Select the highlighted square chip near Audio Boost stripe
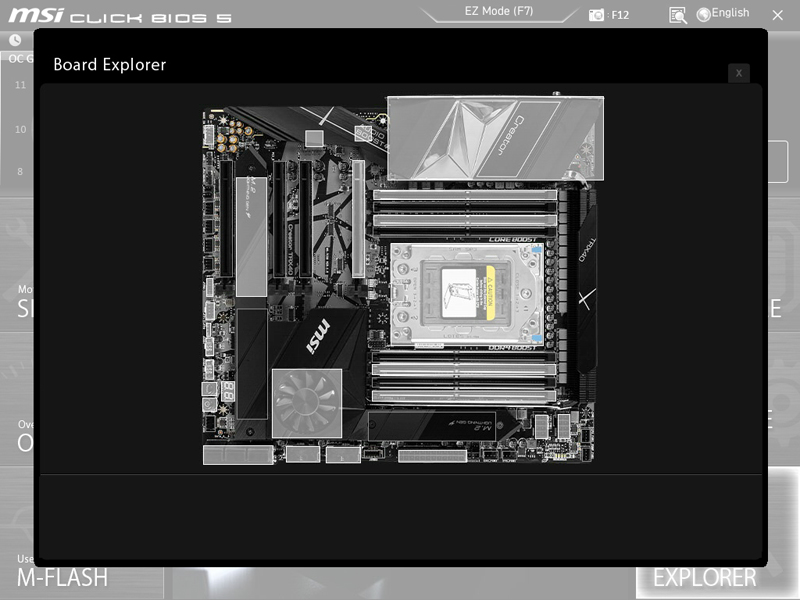The height and width of the screenshot is (600, 800). click(x=314, y=138)
